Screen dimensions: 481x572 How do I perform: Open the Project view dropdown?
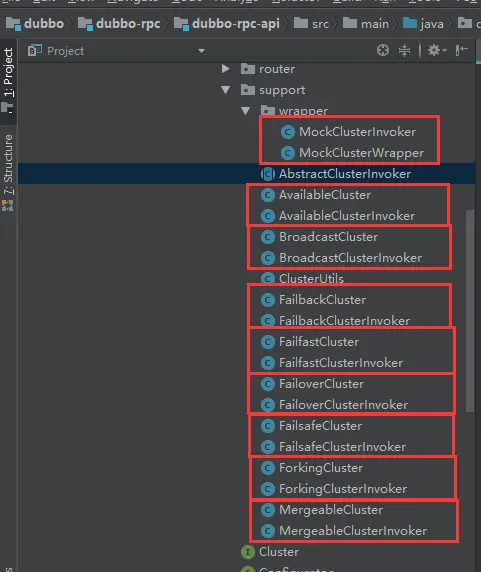(x=201, y=51)
